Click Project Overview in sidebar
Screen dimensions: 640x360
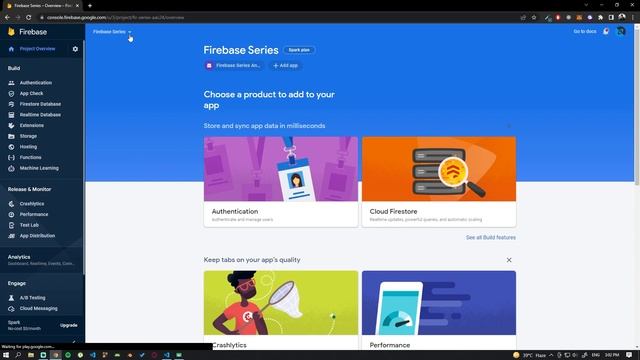point(38,49)
